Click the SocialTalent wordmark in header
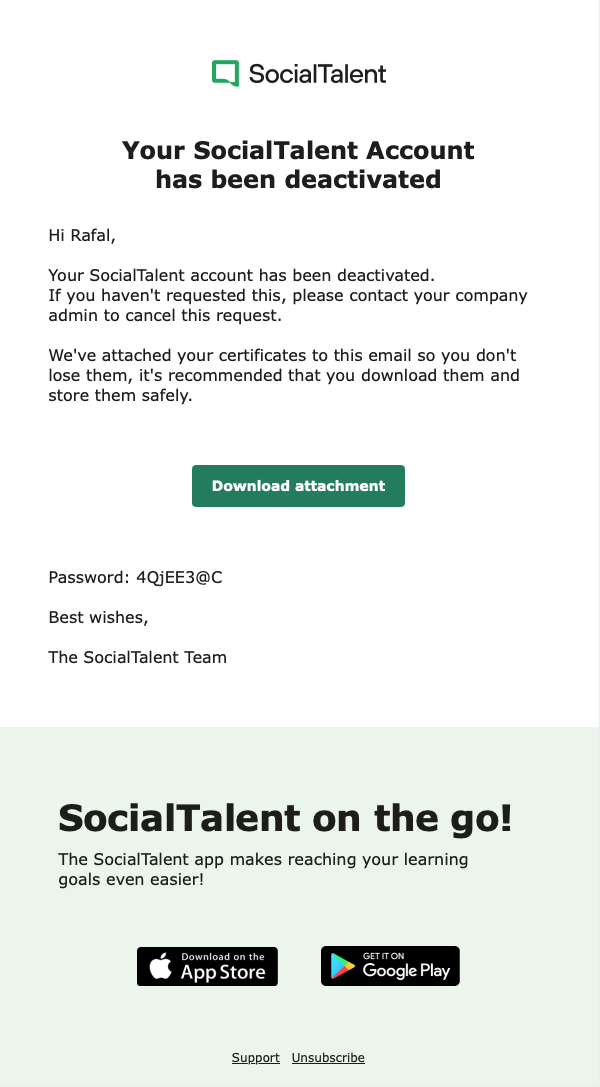The width and height of the screenshot is (600, 1087). pos(317,73)
